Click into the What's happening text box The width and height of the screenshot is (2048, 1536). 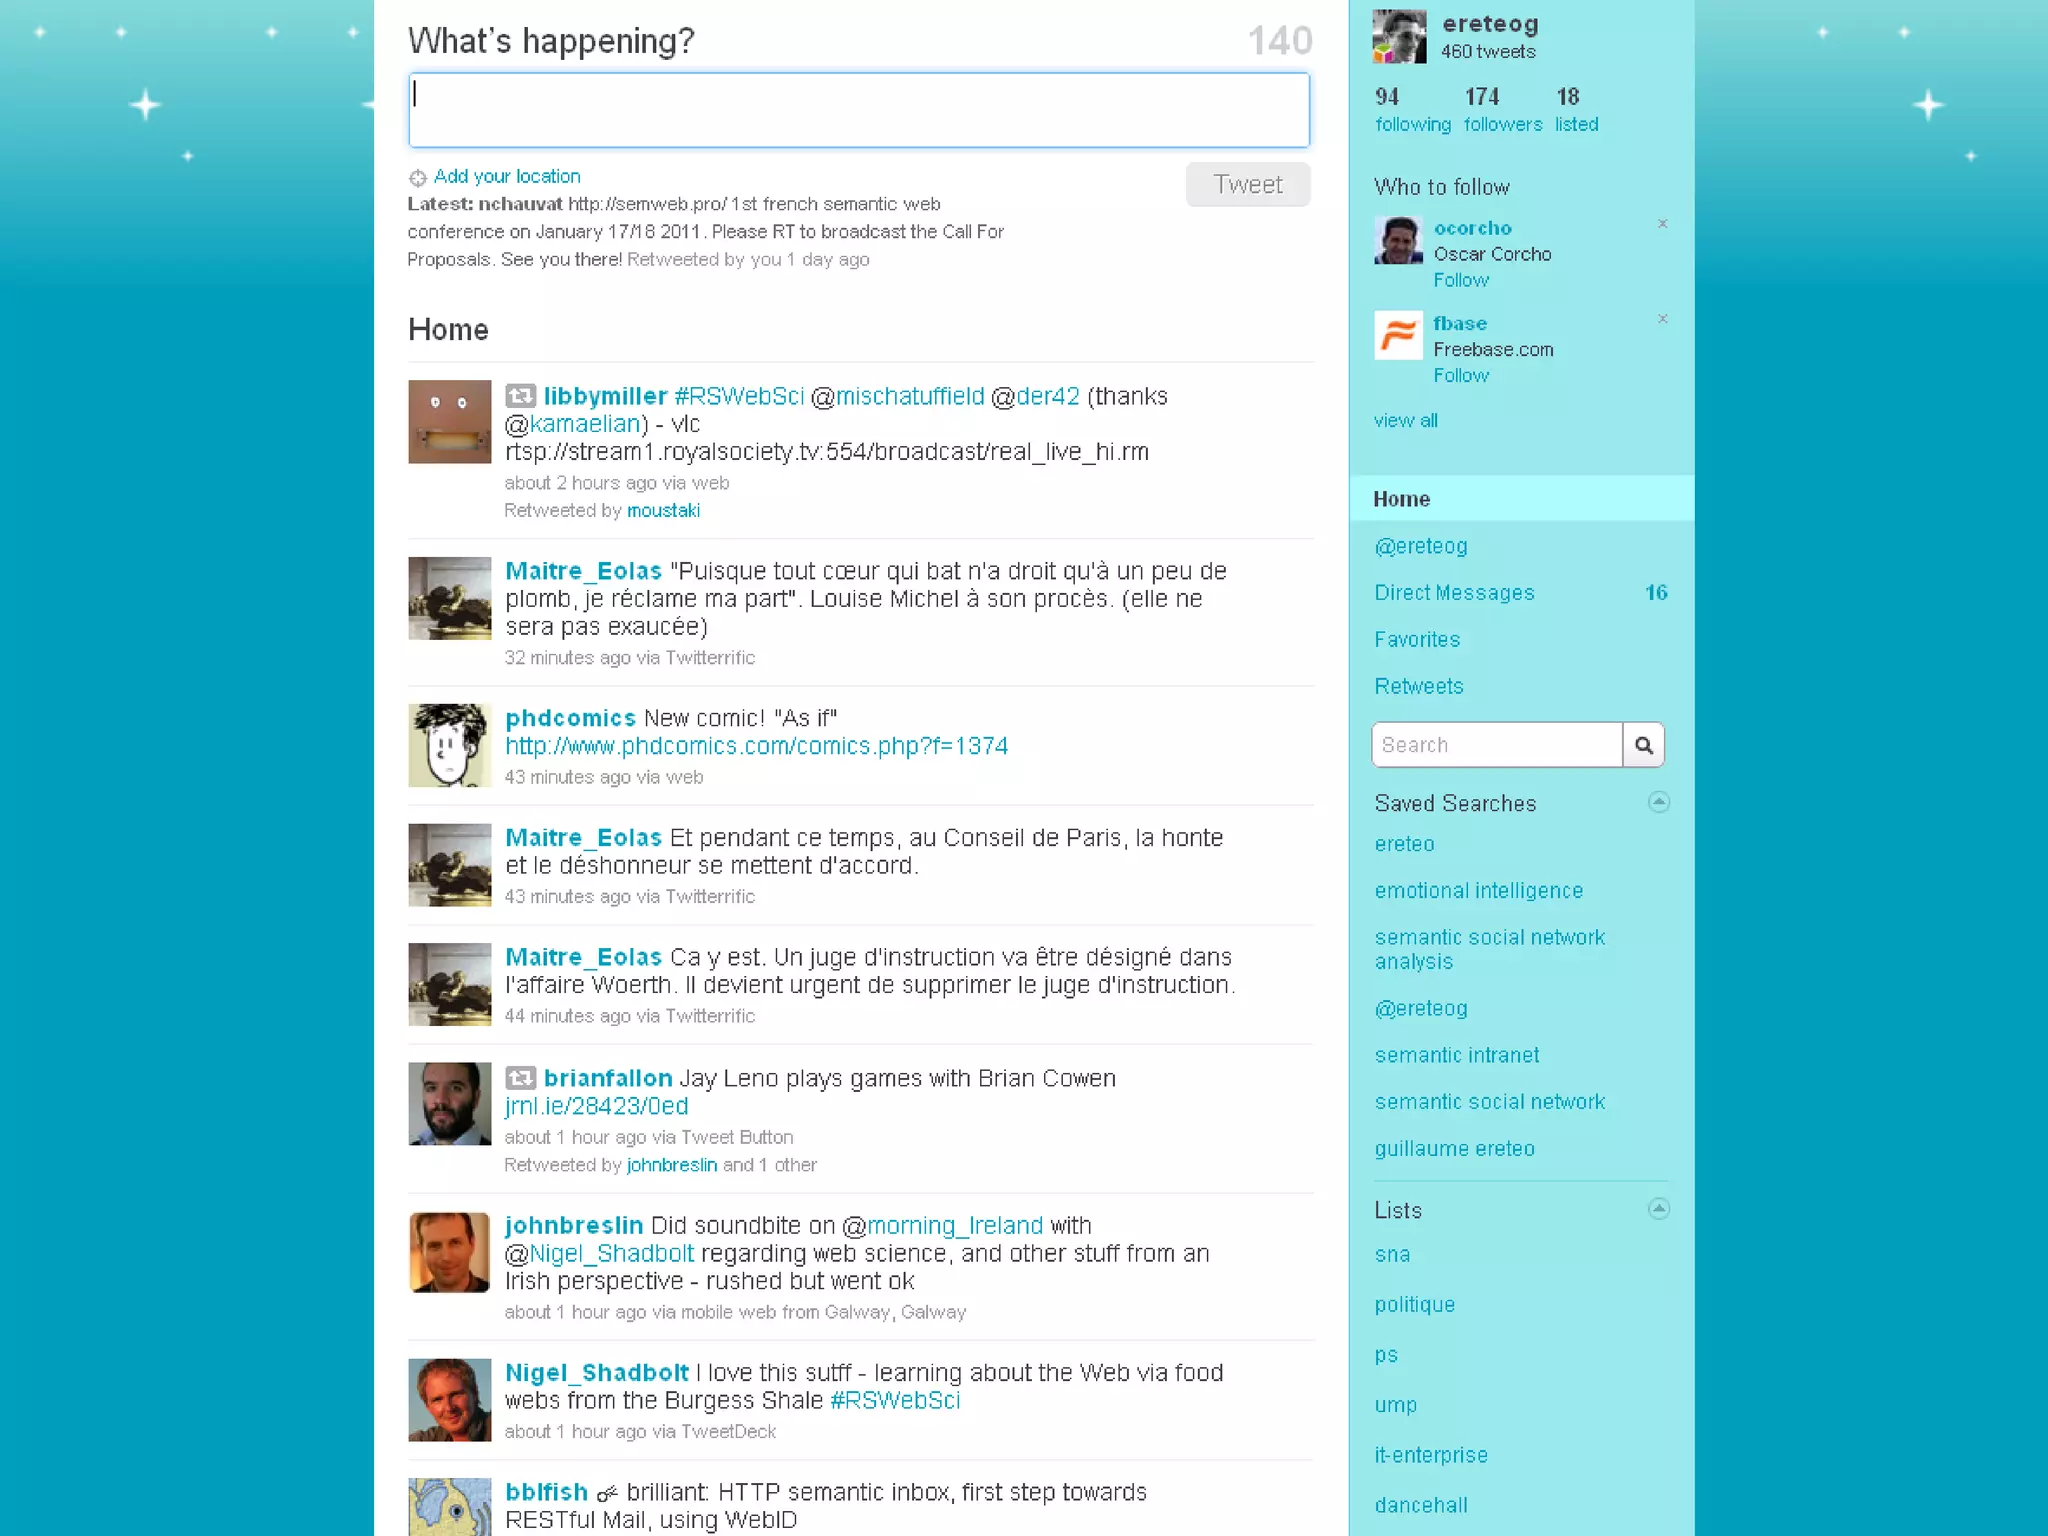[x=858, y=110]
